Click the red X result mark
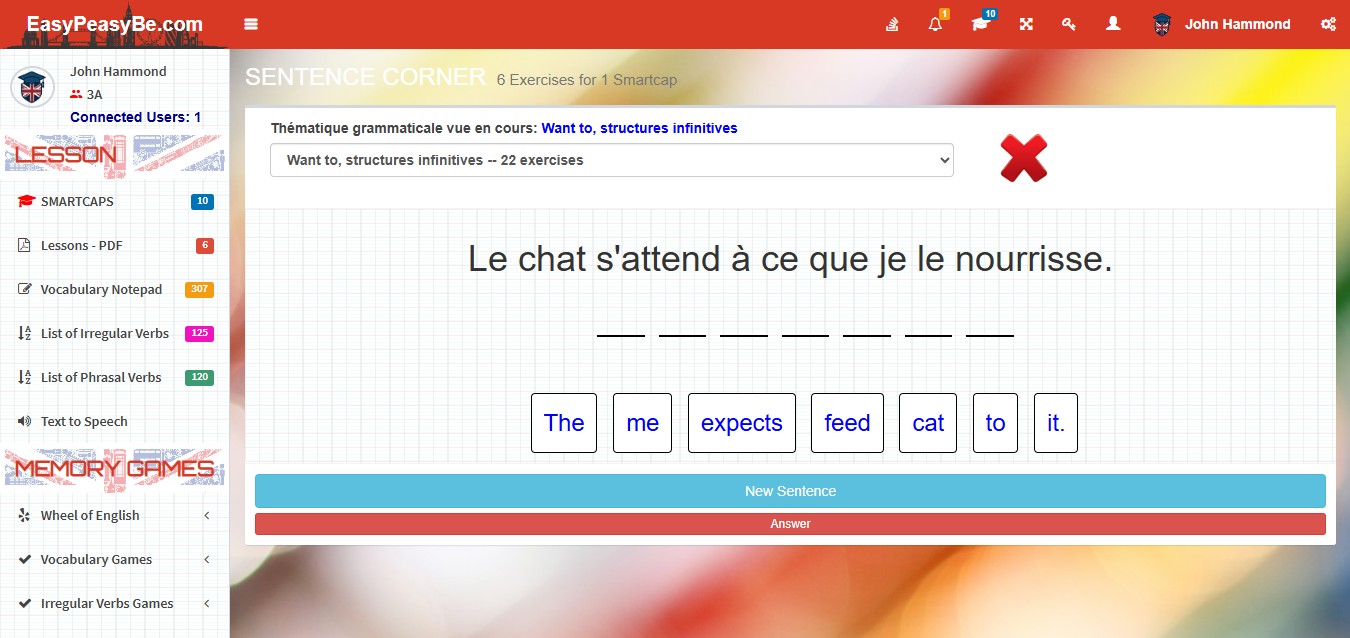 click(x=1024, y=158)
